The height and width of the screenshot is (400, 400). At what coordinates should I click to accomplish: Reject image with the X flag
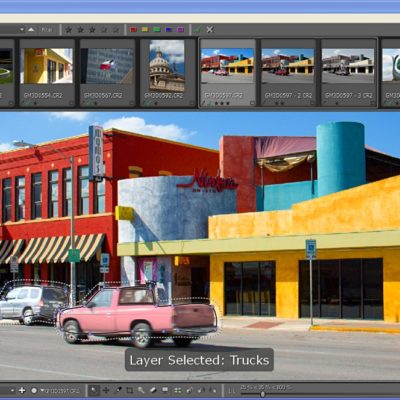click(x=210, y=30)
